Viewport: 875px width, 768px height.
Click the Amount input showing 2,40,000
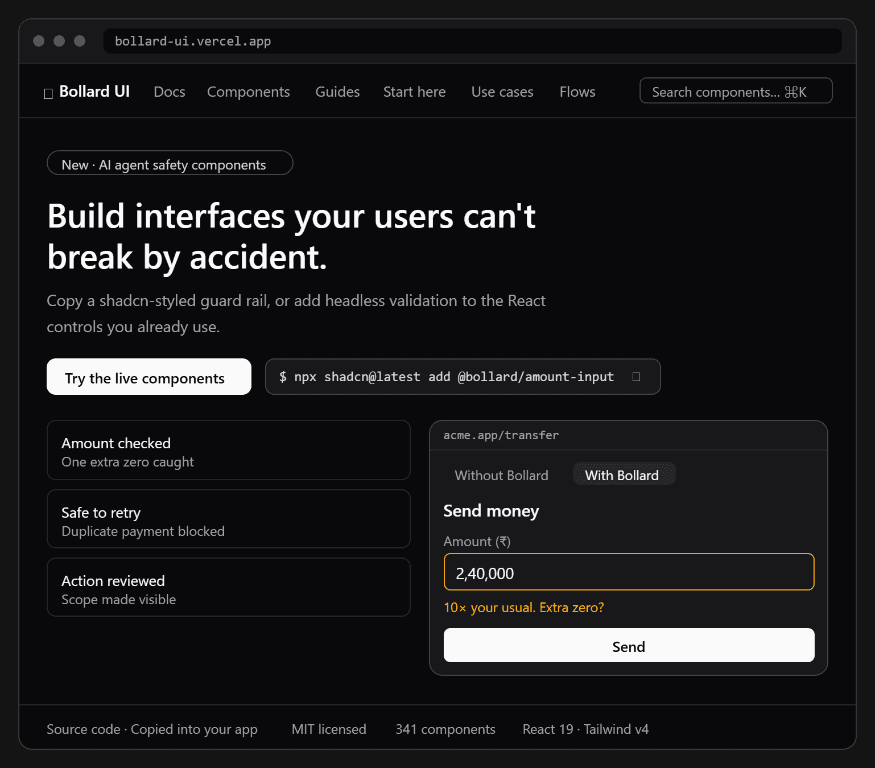pyautogui.click(x=629, y=572)
